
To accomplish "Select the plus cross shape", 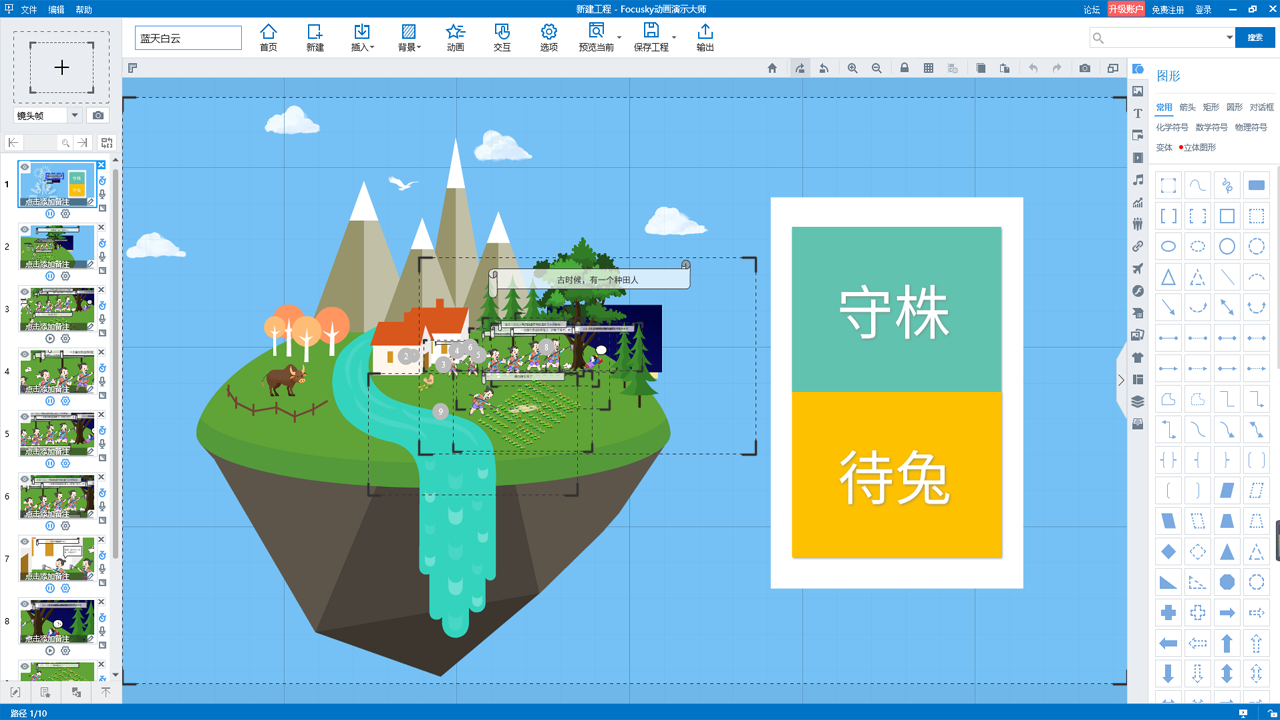I will pyautogui.click(x=1168, y=613).
